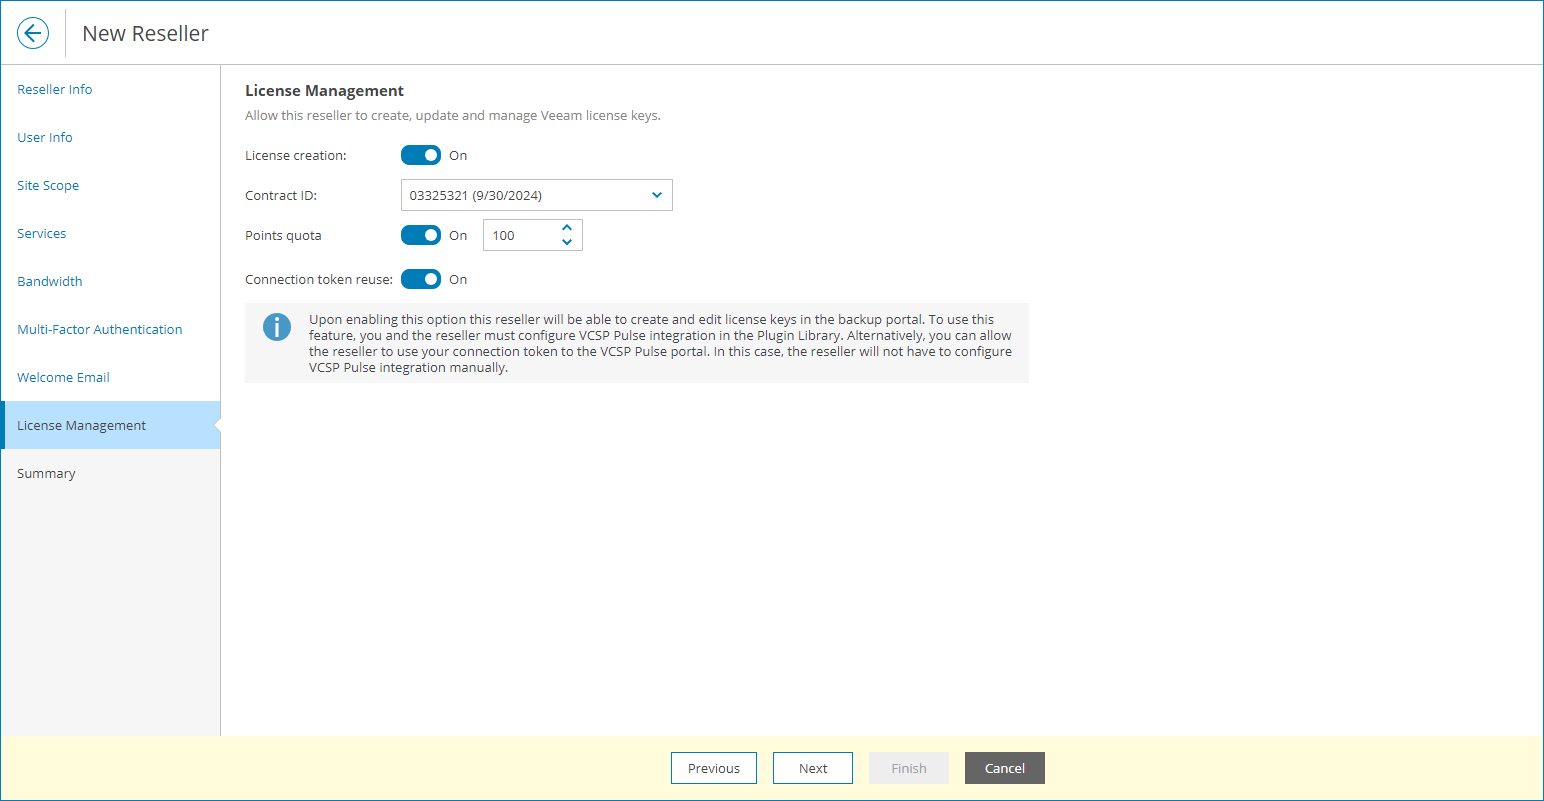Increase points quota with up arrow
1544x801 pixels.
[567, 229]
